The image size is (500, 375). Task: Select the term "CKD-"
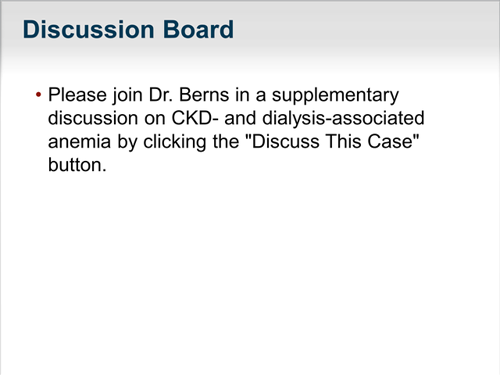point(195,118)
